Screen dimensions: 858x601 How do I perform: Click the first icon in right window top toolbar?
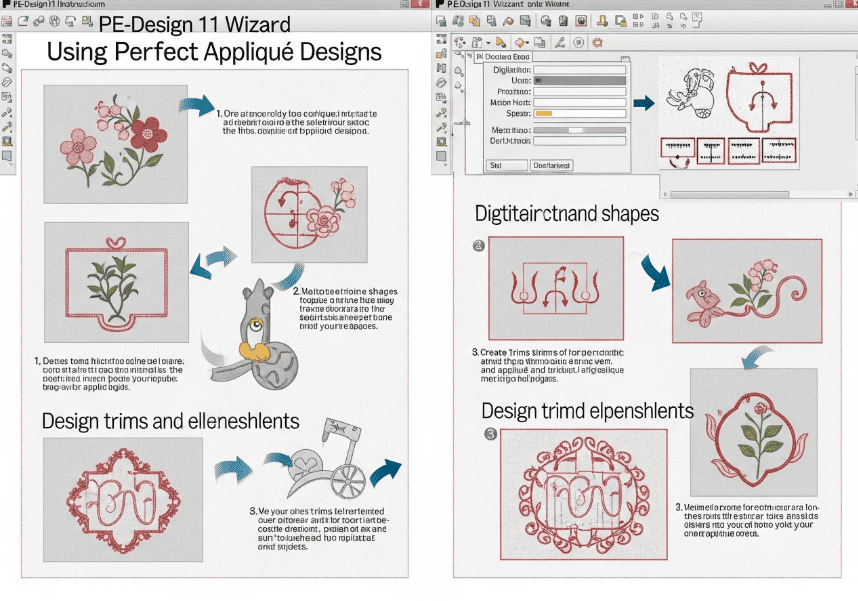(441, 21)
